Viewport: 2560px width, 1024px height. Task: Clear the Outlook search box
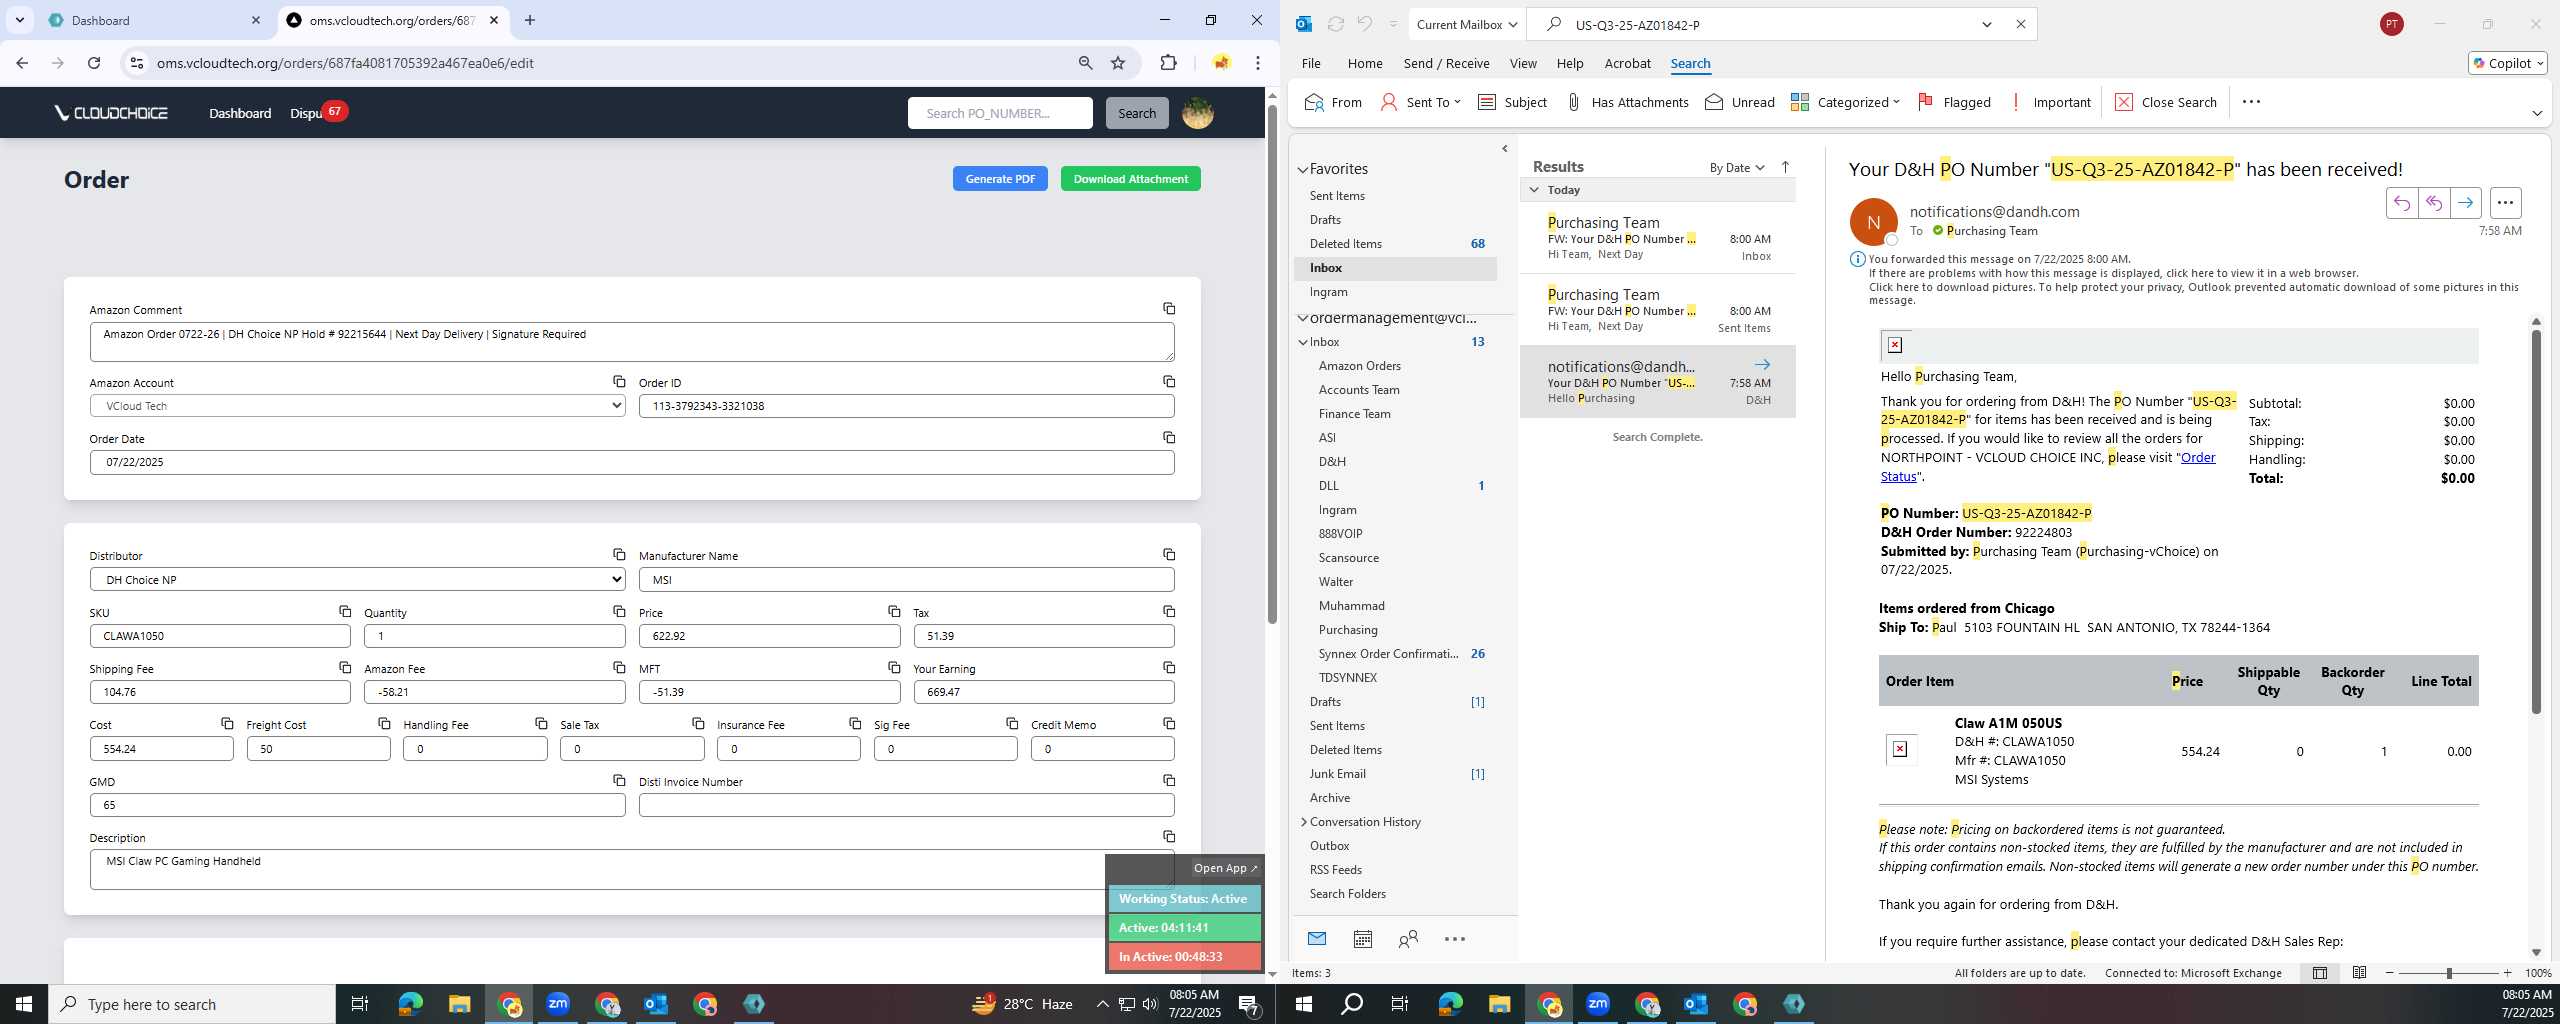pyautogui.click(x=2020, y=25)
